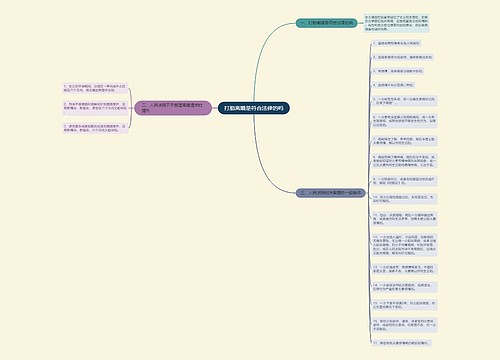
Task: Select item 4 under branch 三
Action: tap(393, 85)
